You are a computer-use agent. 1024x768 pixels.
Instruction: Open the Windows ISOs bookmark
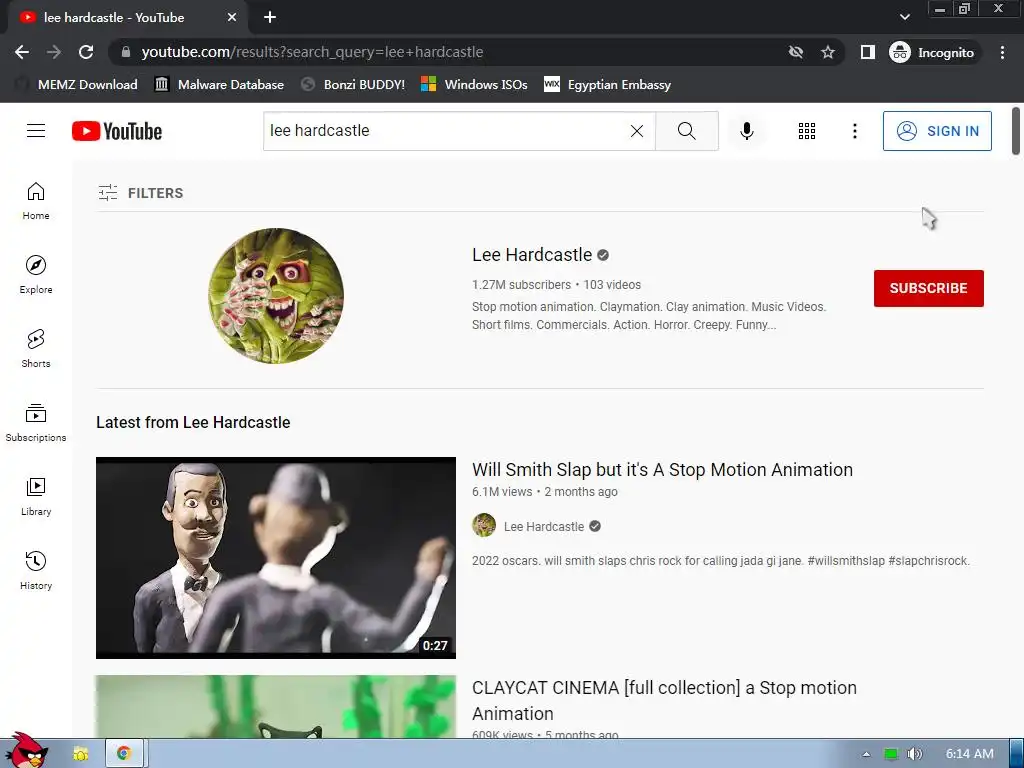(x=474, y=84)
